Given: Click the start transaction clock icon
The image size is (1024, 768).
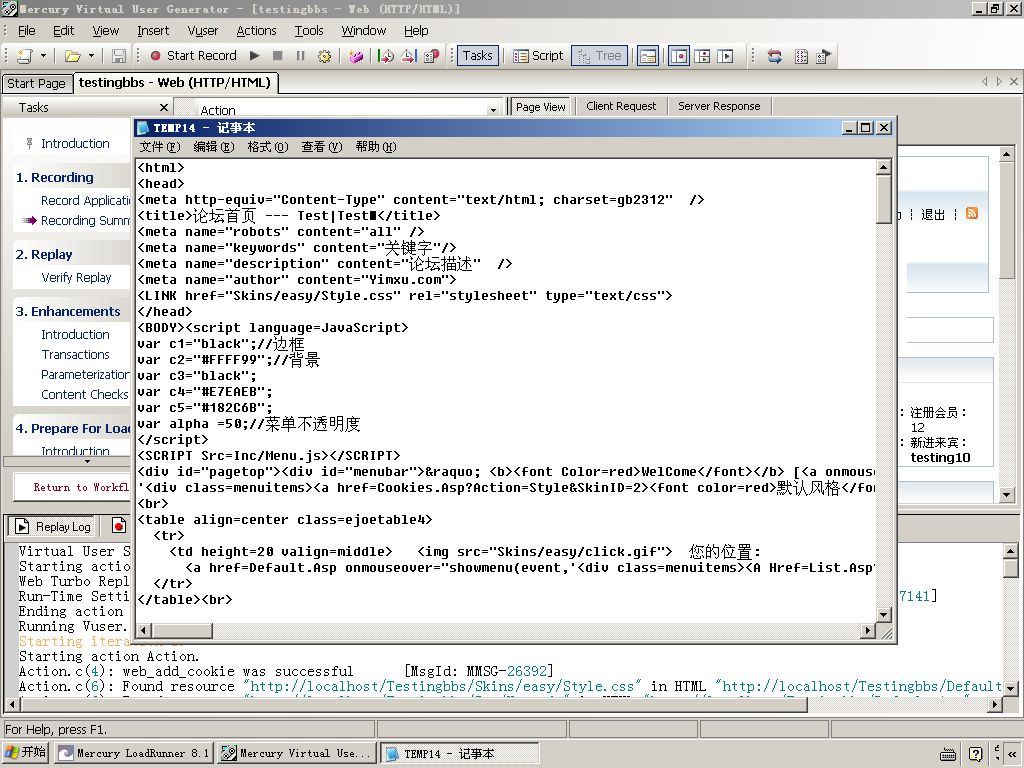Looking at the screenshot, I should click(386, 56).
